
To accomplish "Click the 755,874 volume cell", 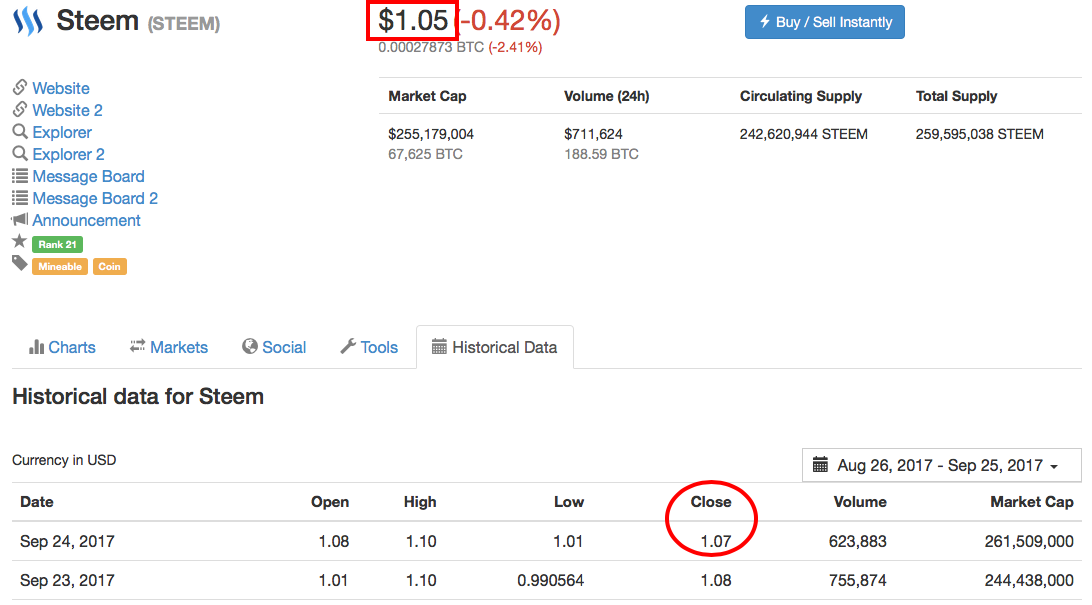I will click(x=857, y=580).
